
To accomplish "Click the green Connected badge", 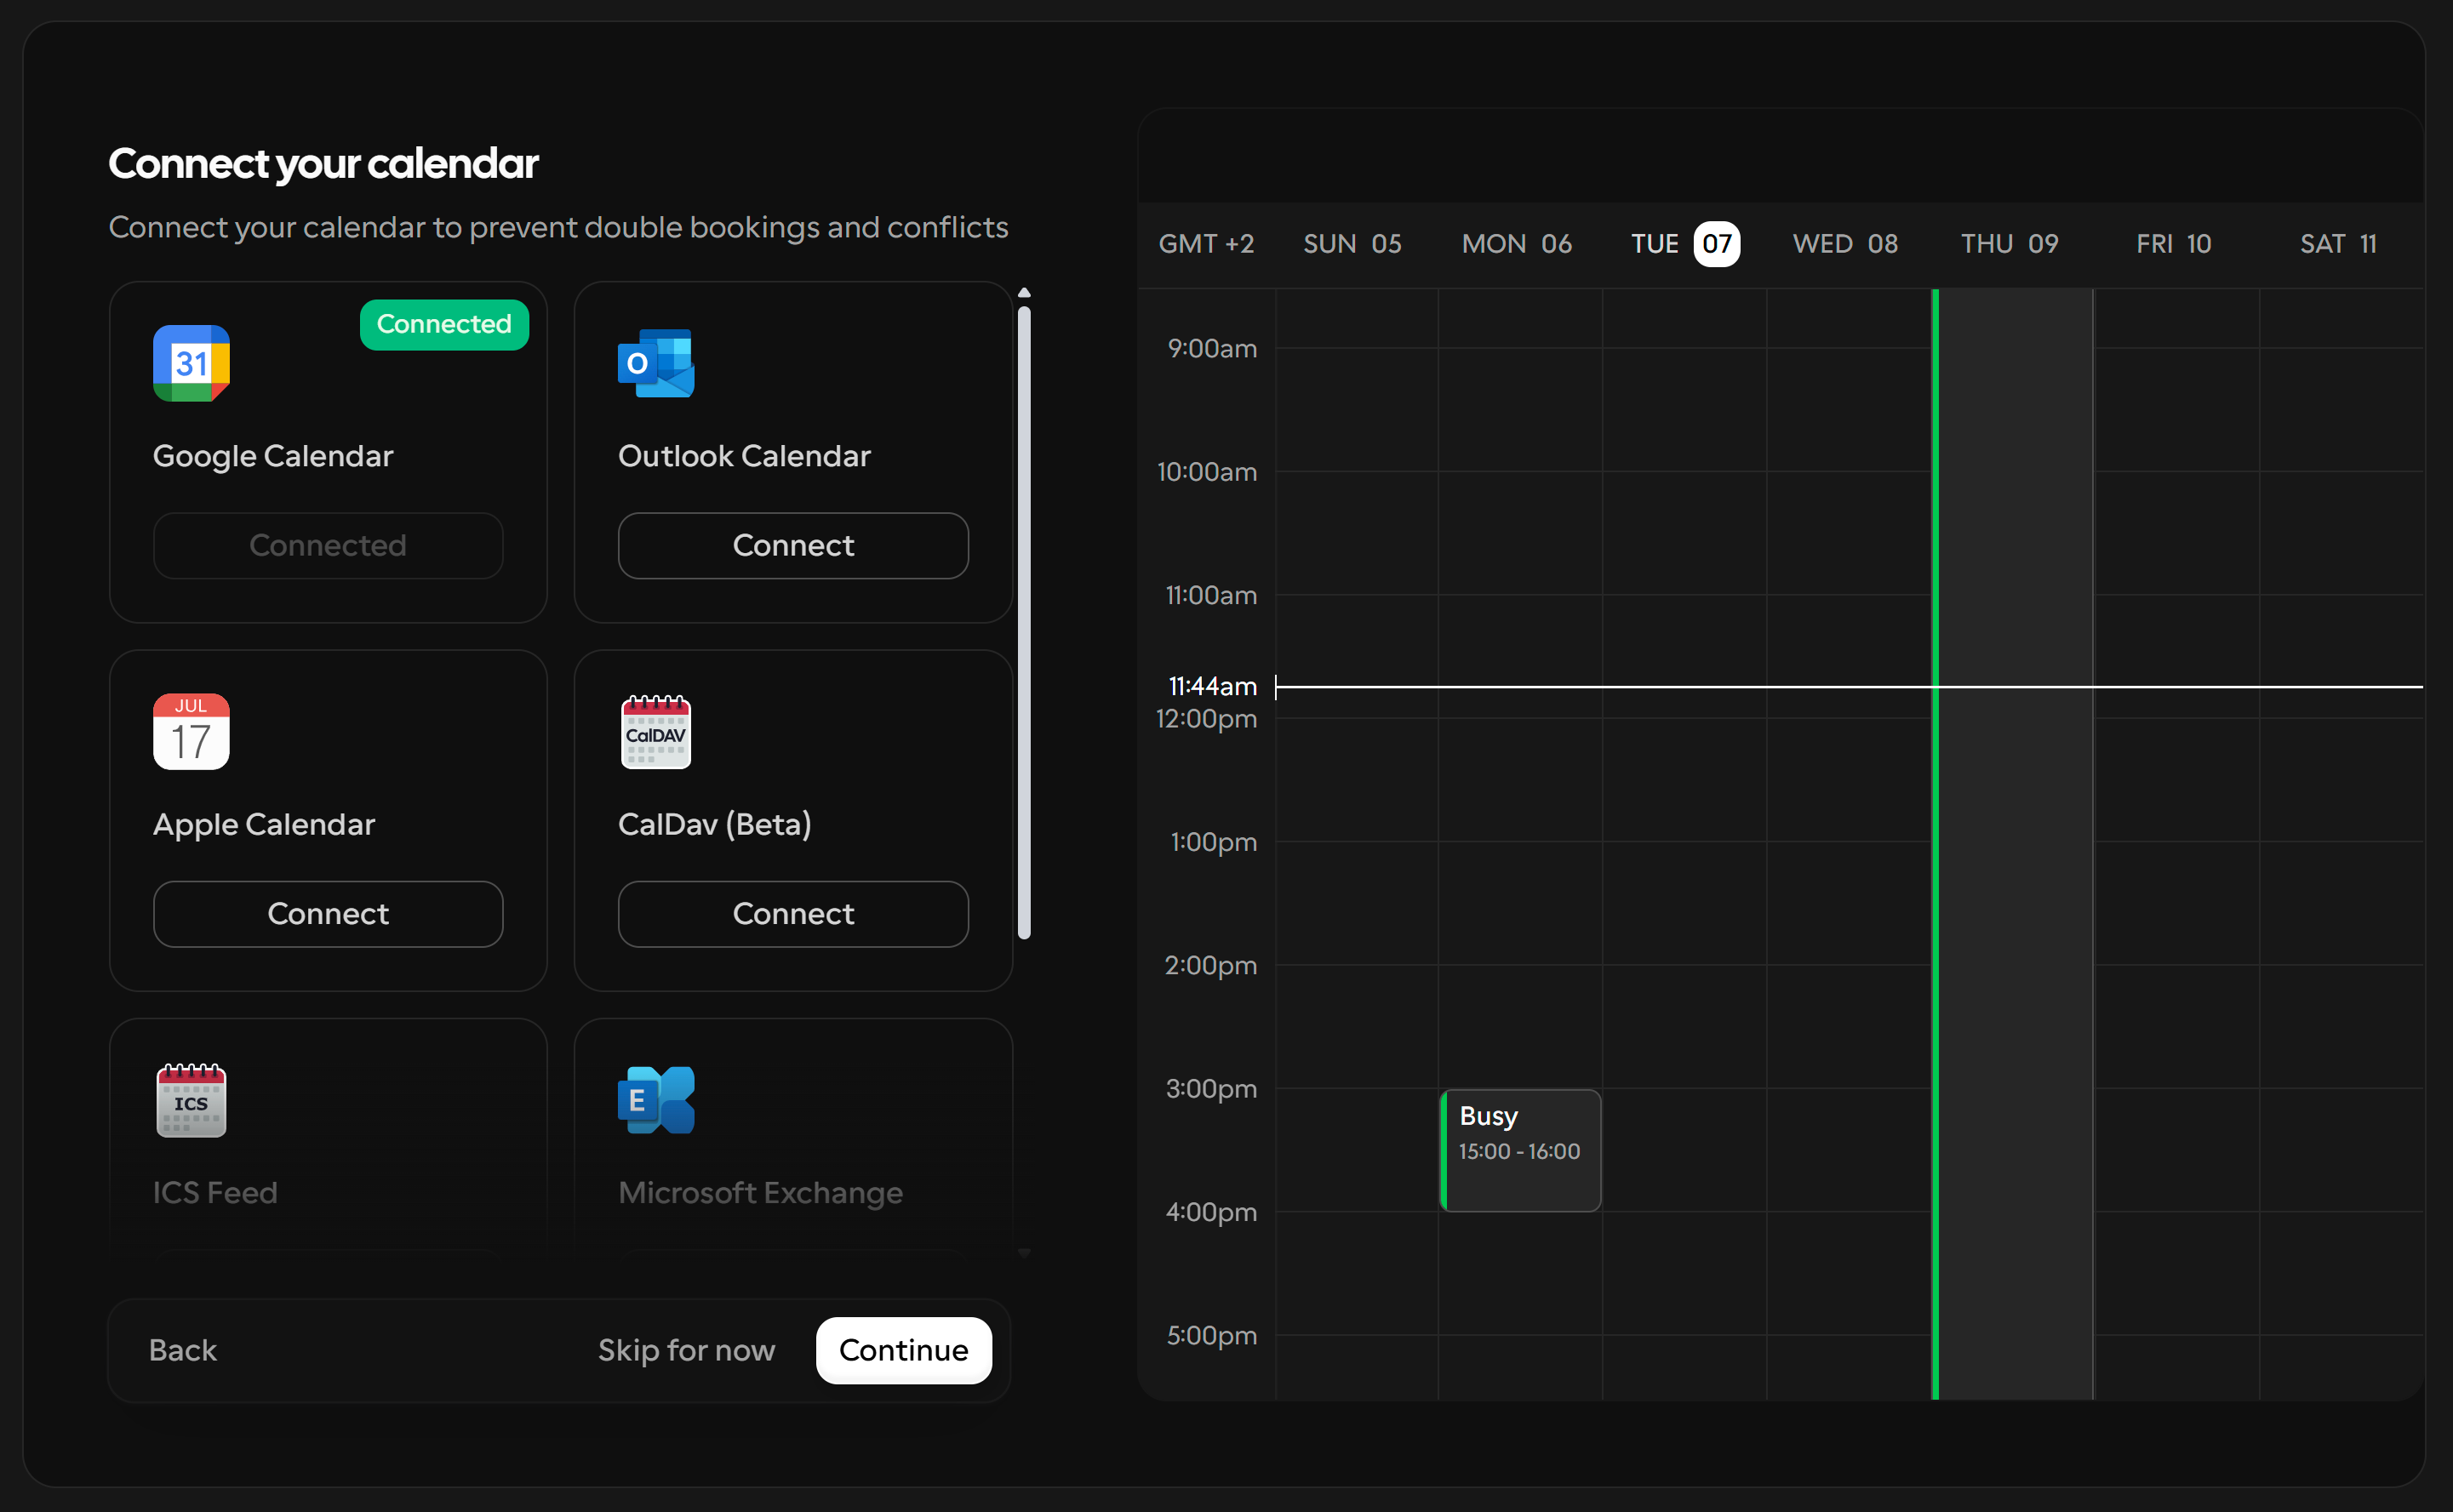I will click(444, 324).
